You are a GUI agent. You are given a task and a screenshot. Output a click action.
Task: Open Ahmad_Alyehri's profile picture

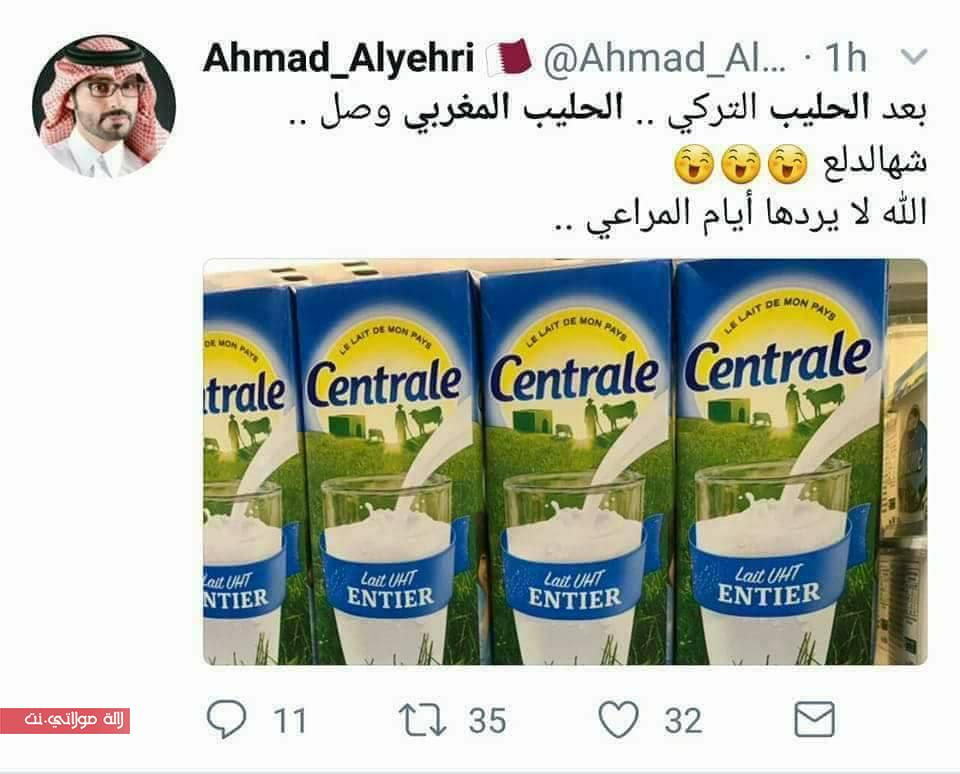[104, 106]
